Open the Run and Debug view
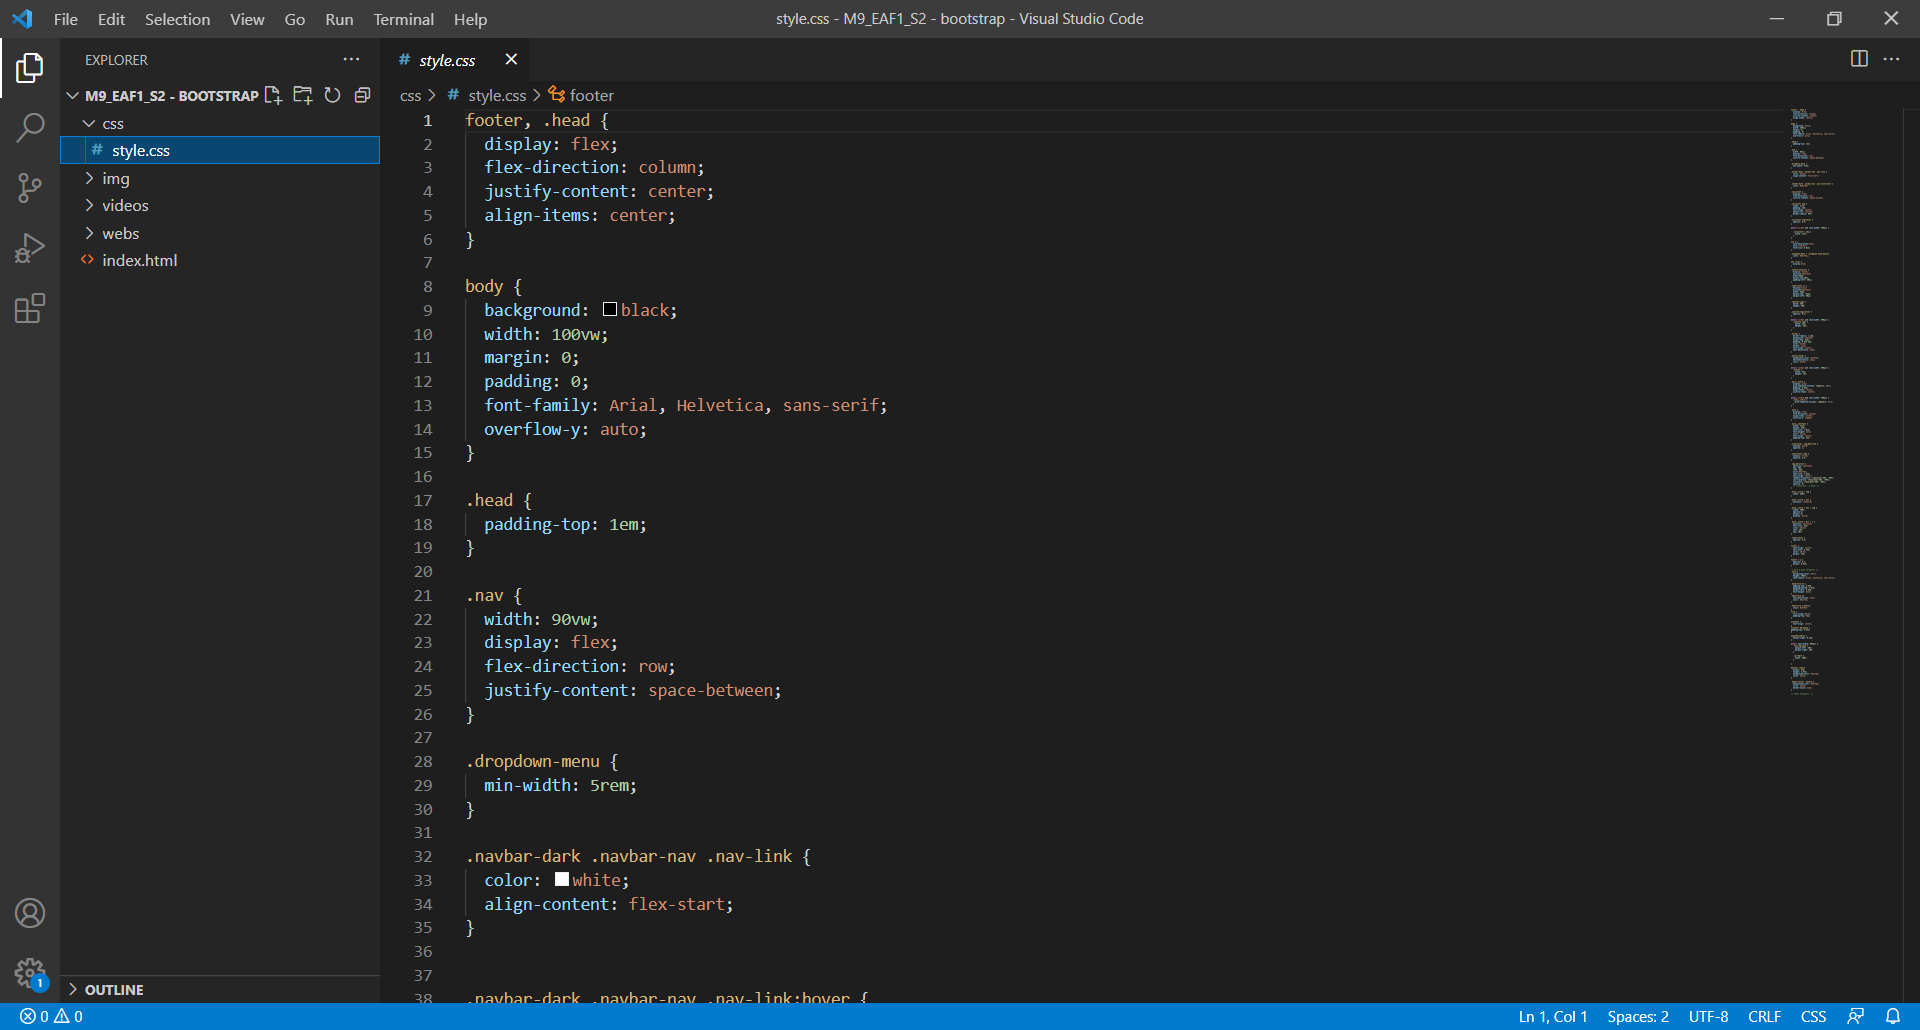This screenshot has width=1920, height=1030. tap(30, 248)
